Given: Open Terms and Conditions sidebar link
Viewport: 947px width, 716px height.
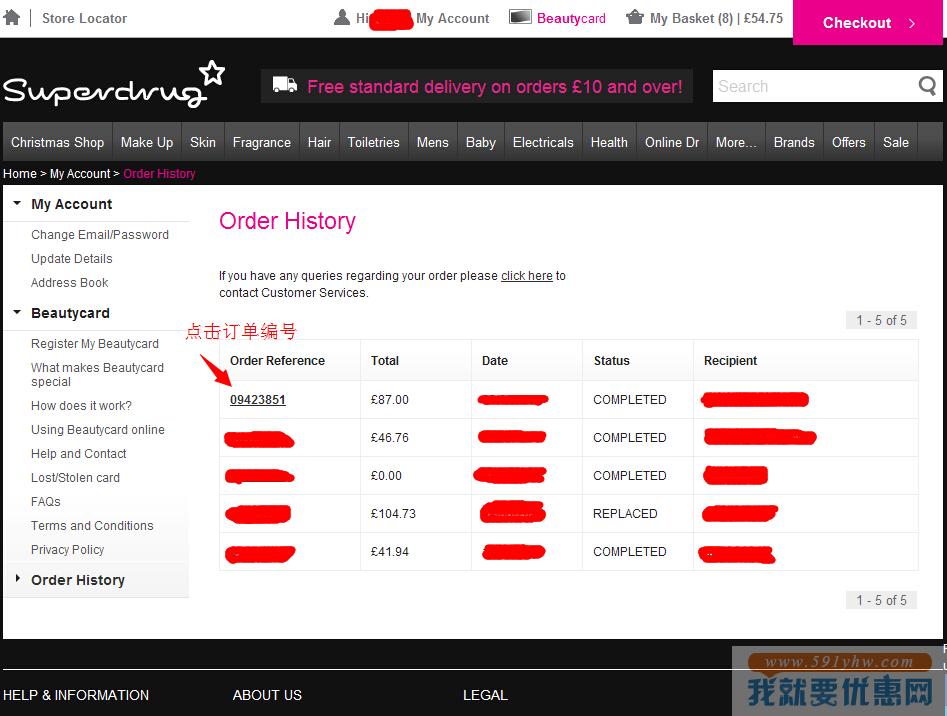Looking at the screenshot, I should pos(92,526).
